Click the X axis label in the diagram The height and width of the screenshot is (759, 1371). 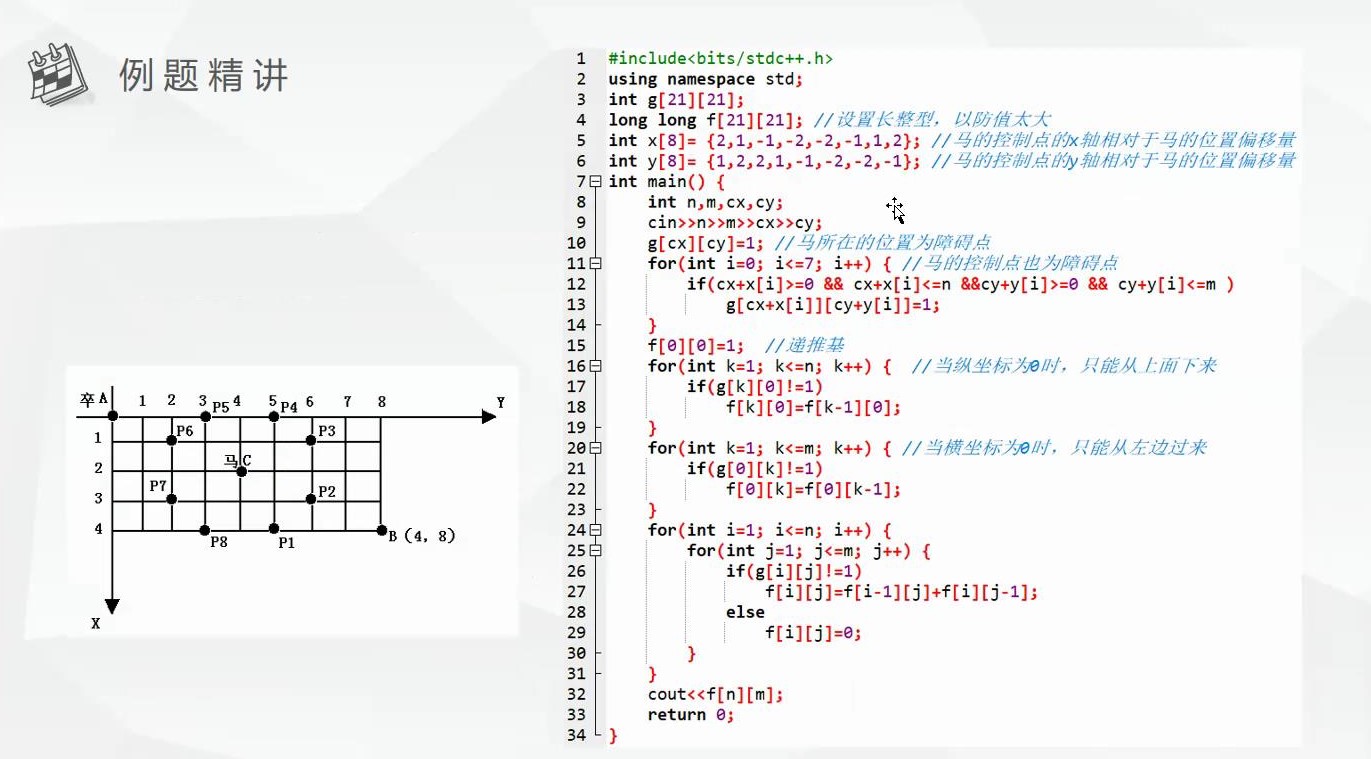96,623
